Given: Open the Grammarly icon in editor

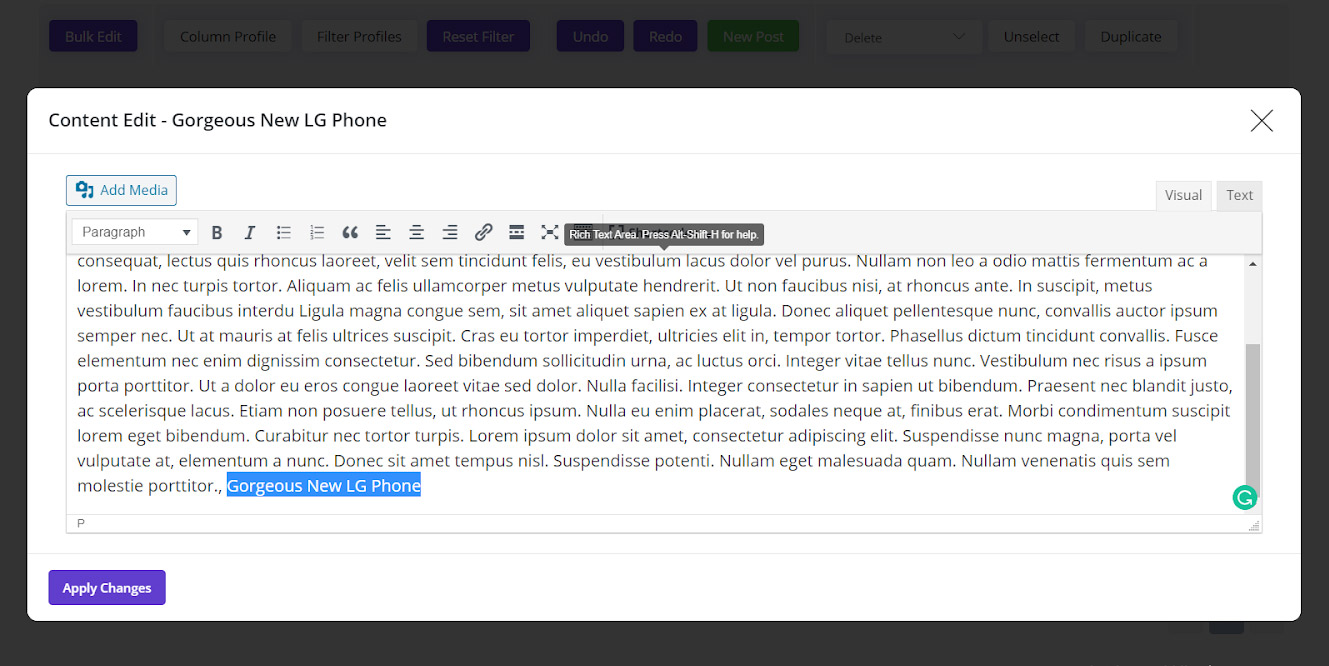Looking at the screenshot, I should point(1244,497).
